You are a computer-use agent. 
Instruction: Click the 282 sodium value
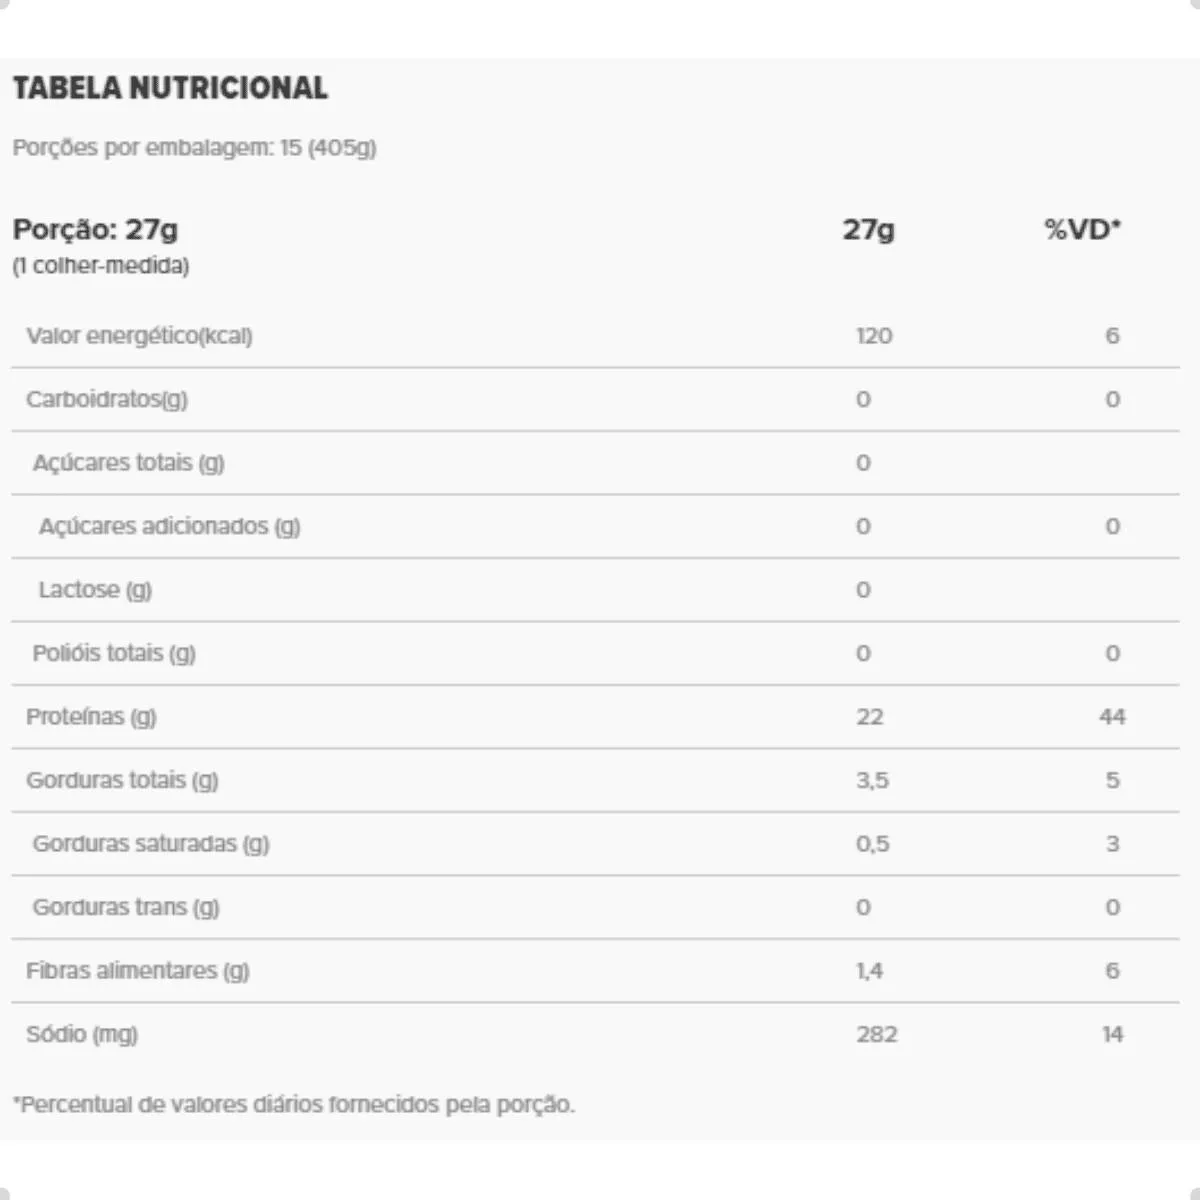click(876, 1034)
